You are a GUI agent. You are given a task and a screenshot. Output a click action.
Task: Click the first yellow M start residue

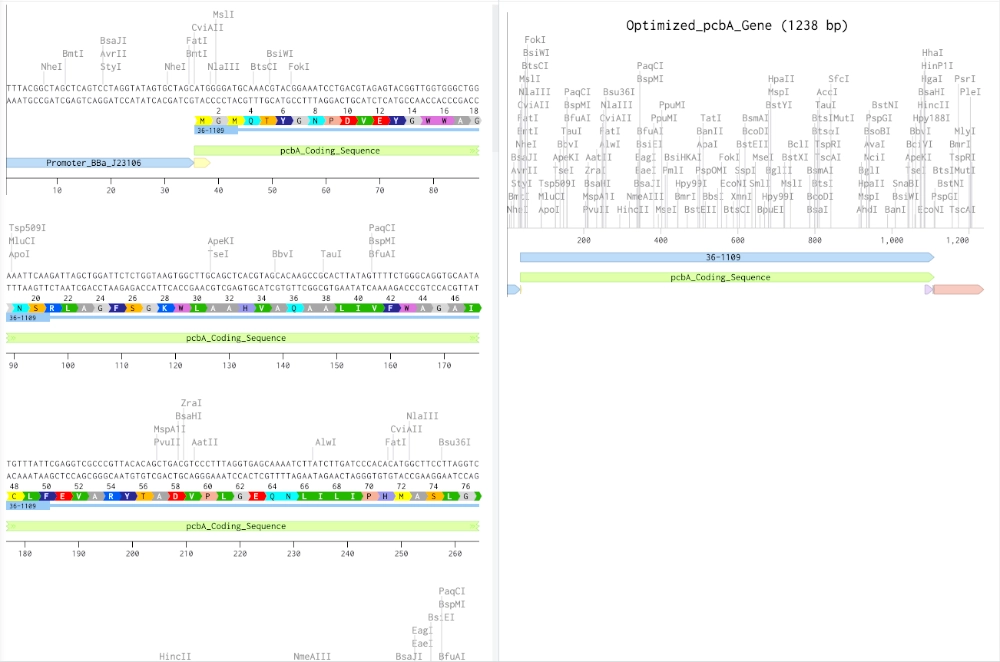(x=202, y=120)
